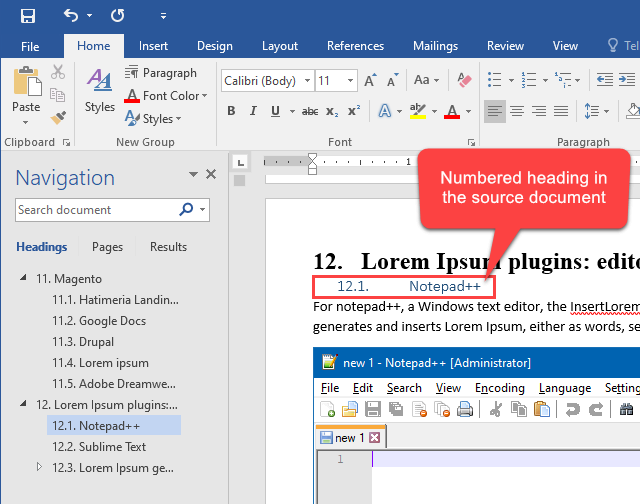This screenshot has width=640, height=504.
Task: Click the Clear All Formatting eraser icon
Action: (464, 80)
